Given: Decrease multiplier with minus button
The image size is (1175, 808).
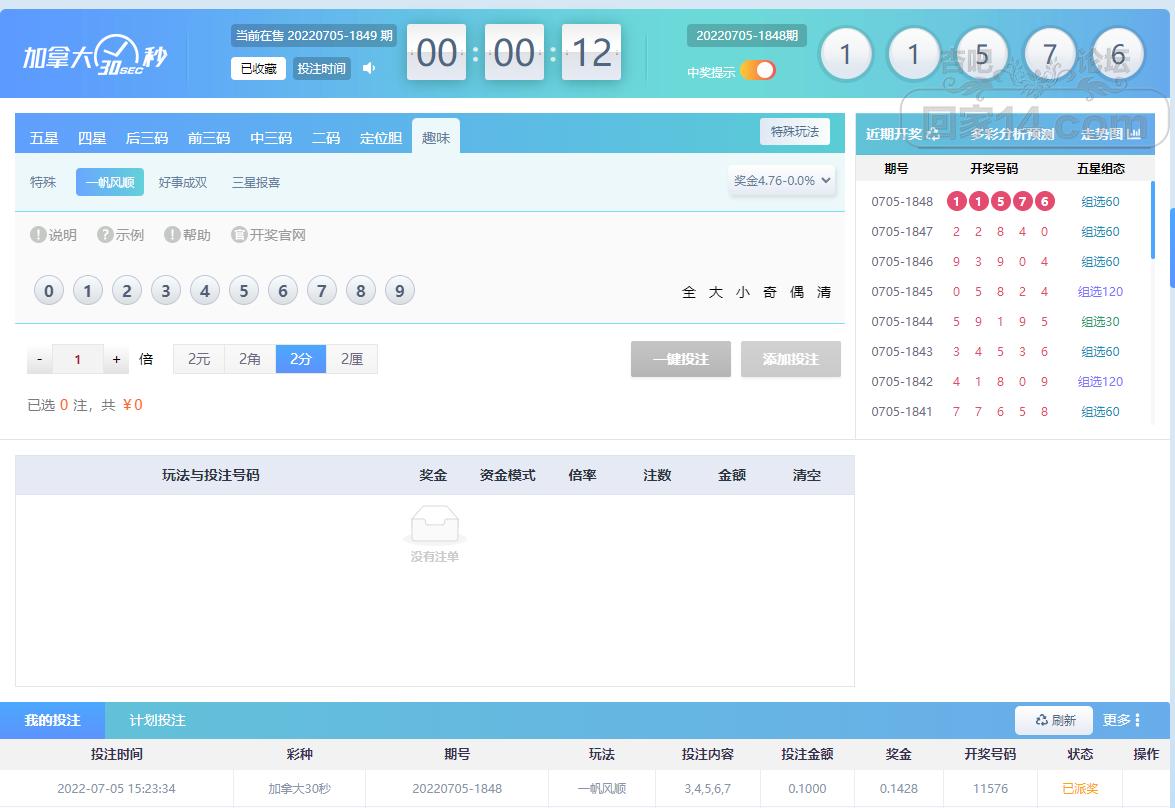Looking at the screenshot, I should [39, 359].
